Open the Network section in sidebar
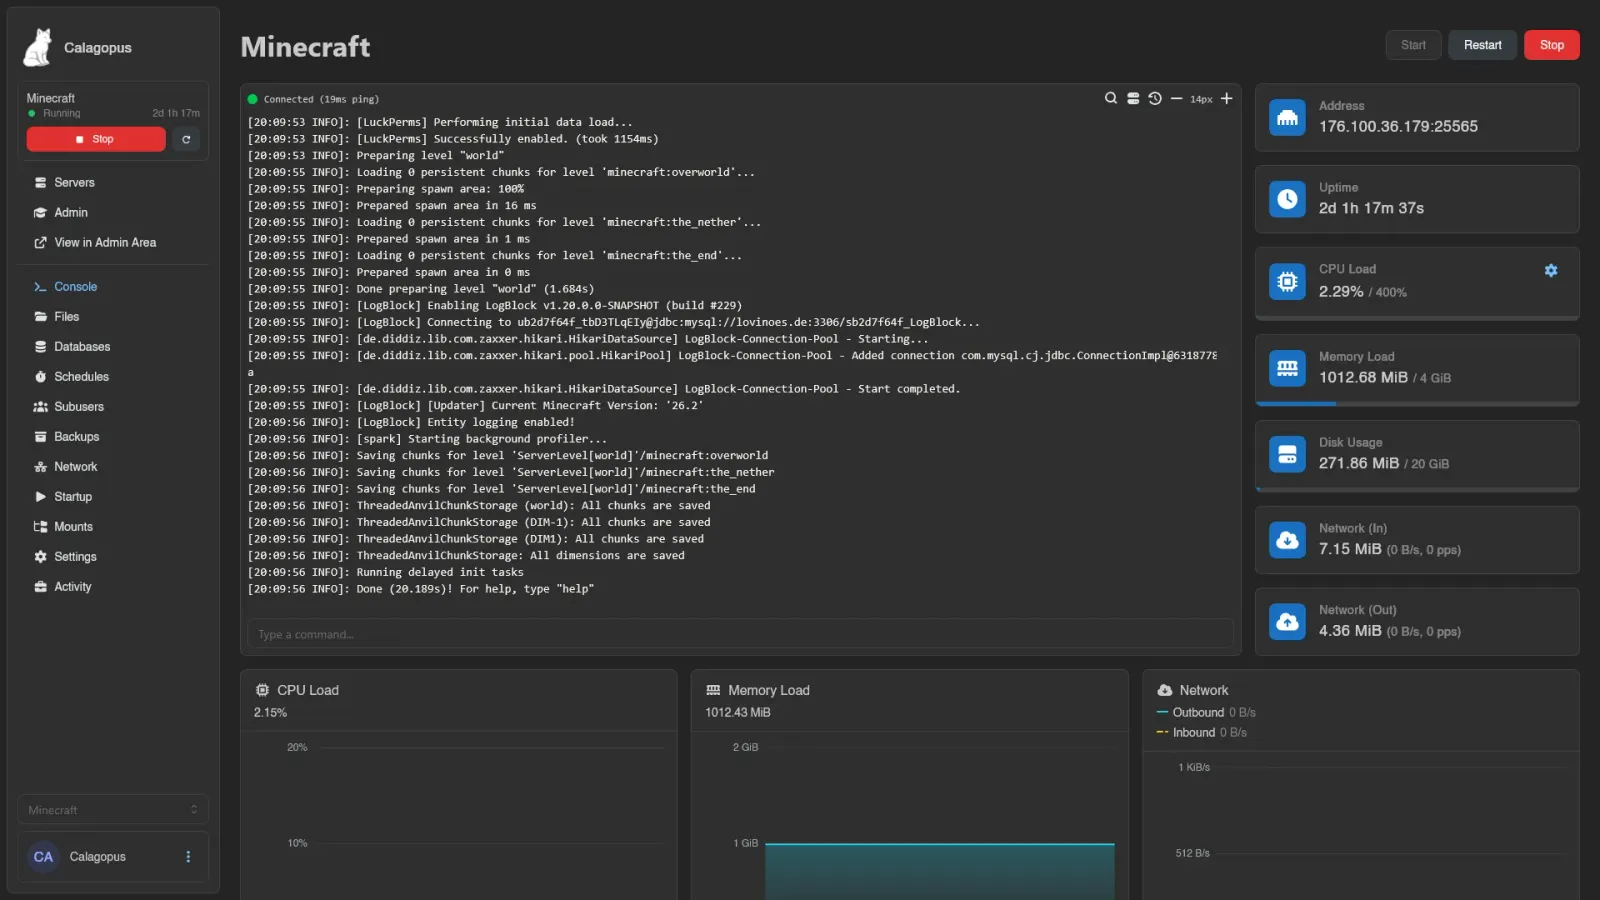 113,467
